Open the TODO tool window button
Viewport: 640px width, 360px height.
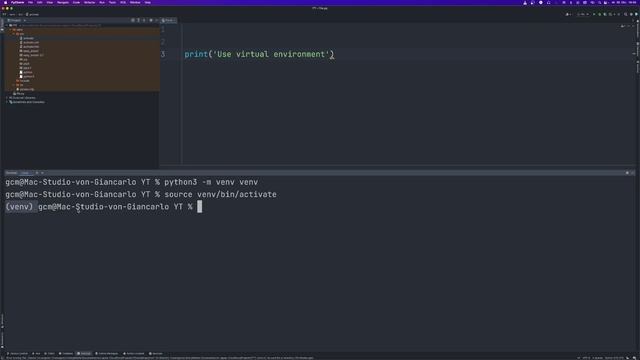pos(50,353)
